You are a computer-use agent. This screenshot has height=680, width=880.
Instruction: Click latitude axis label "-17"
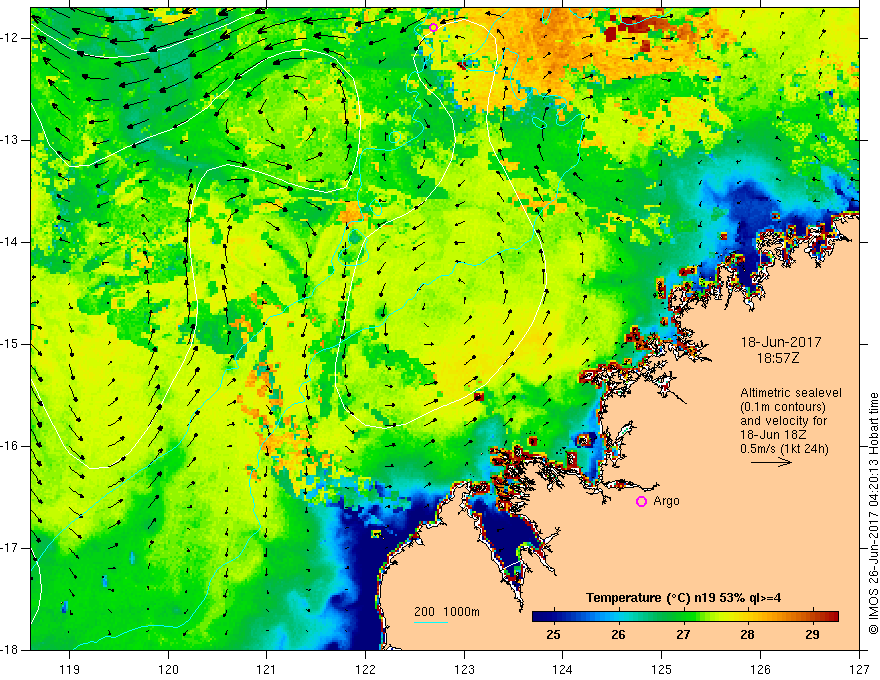tap(10, 548)
